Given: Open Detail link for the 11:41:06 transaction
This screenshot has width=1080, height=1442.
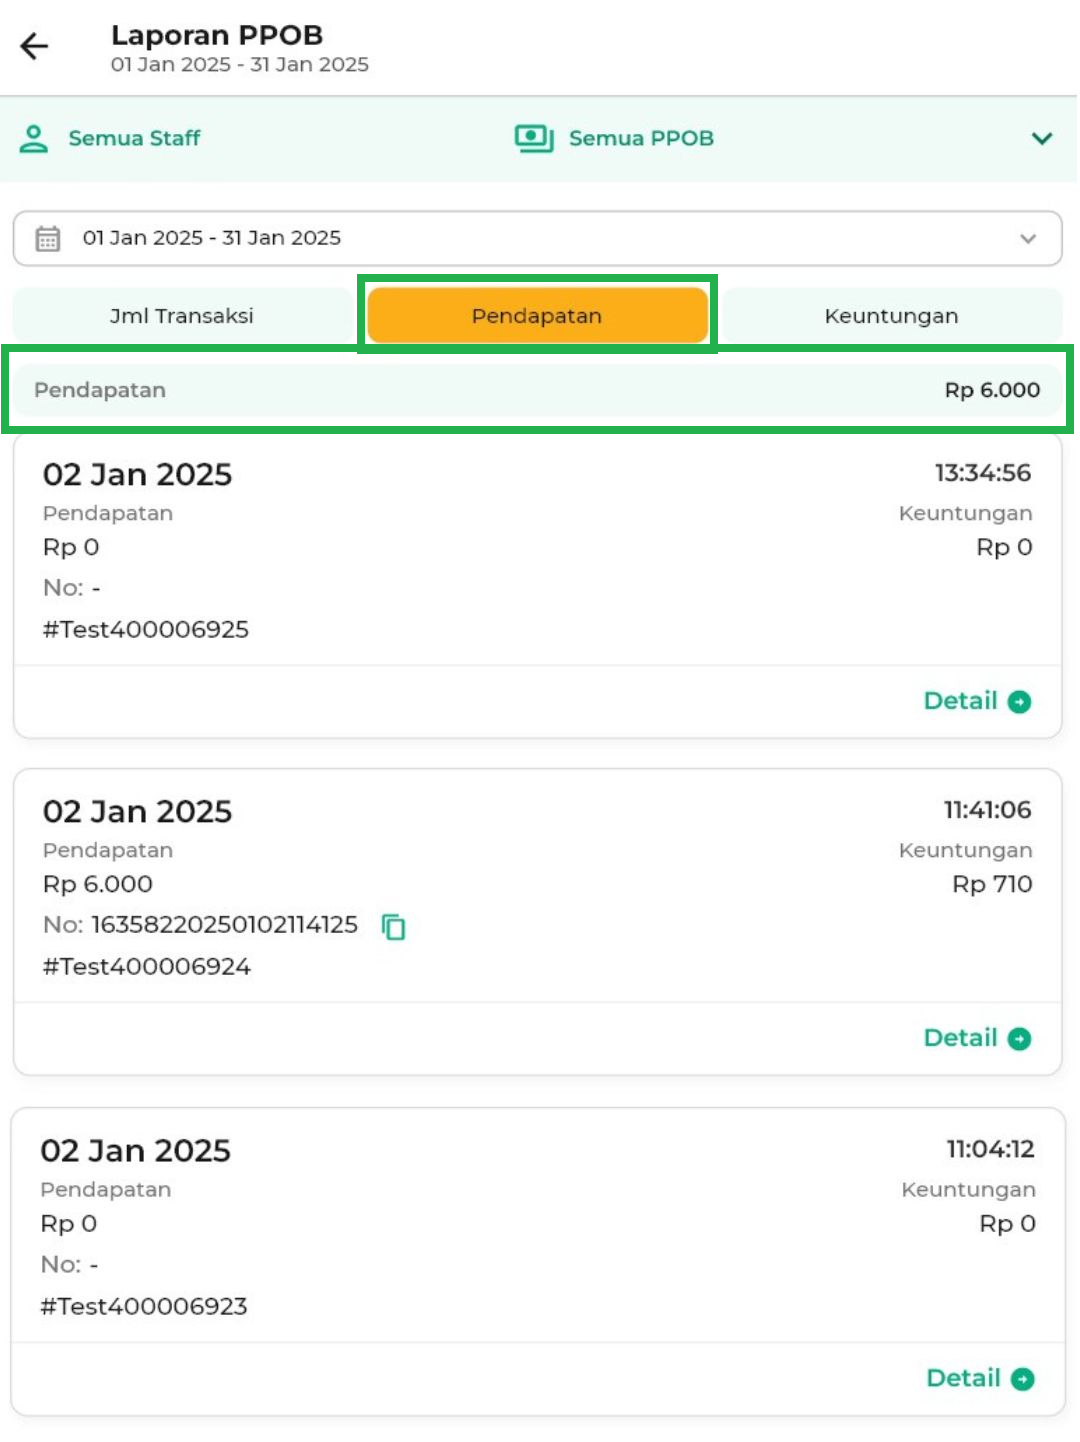Looking at the screenshot, I should (961, 1038).
